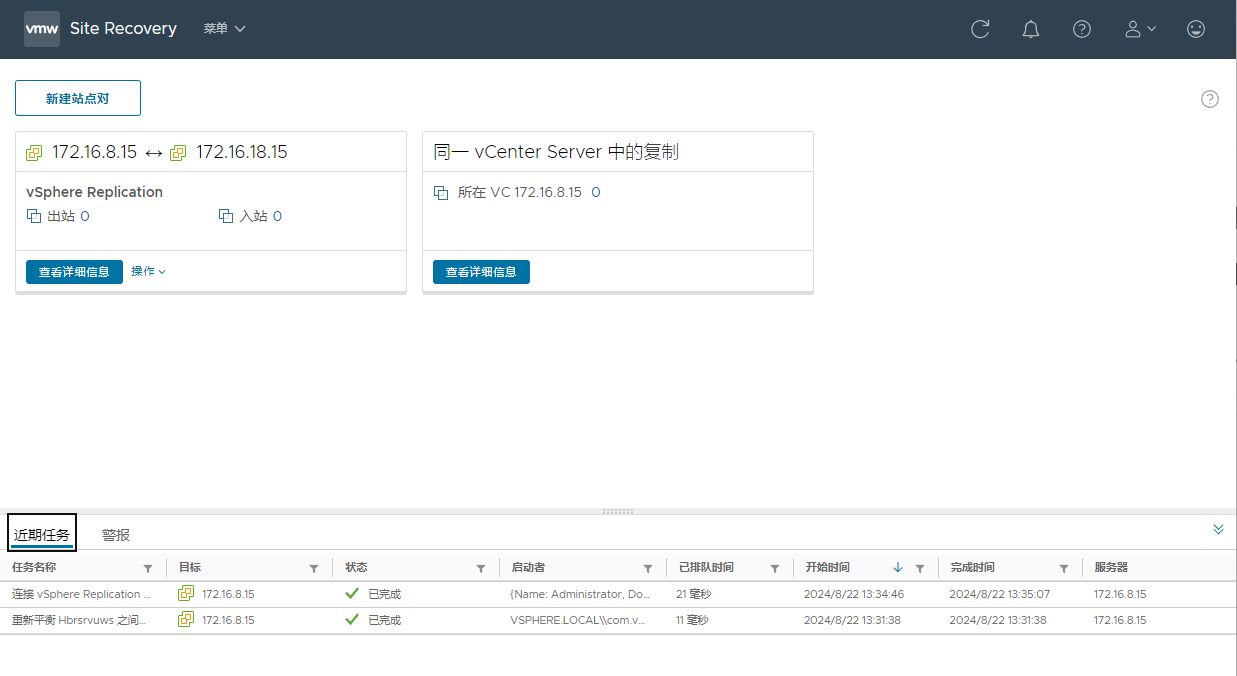1237x676 pixels.
Task: Collapse the bottom tasks panel
Action: 1218,529
